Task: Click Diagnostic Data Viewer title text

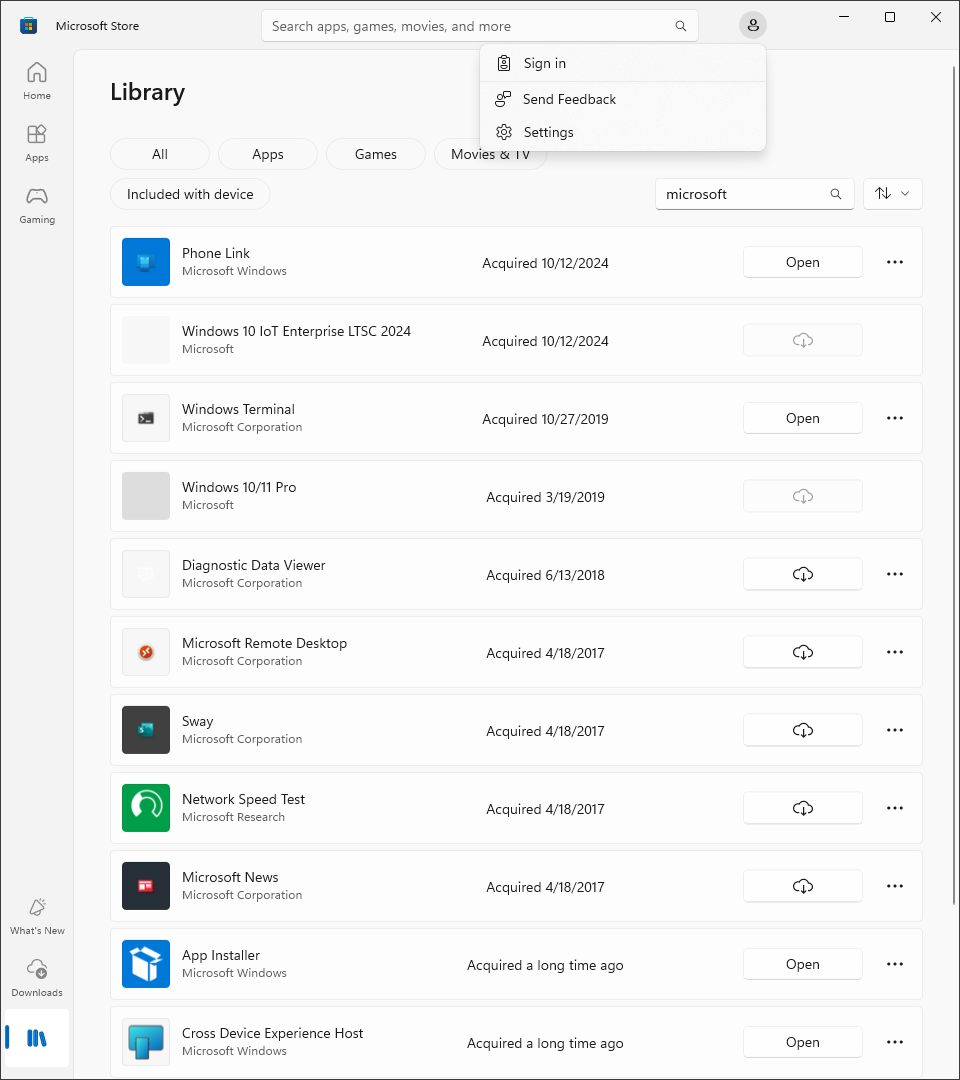Action: click(x=253, y=565)
